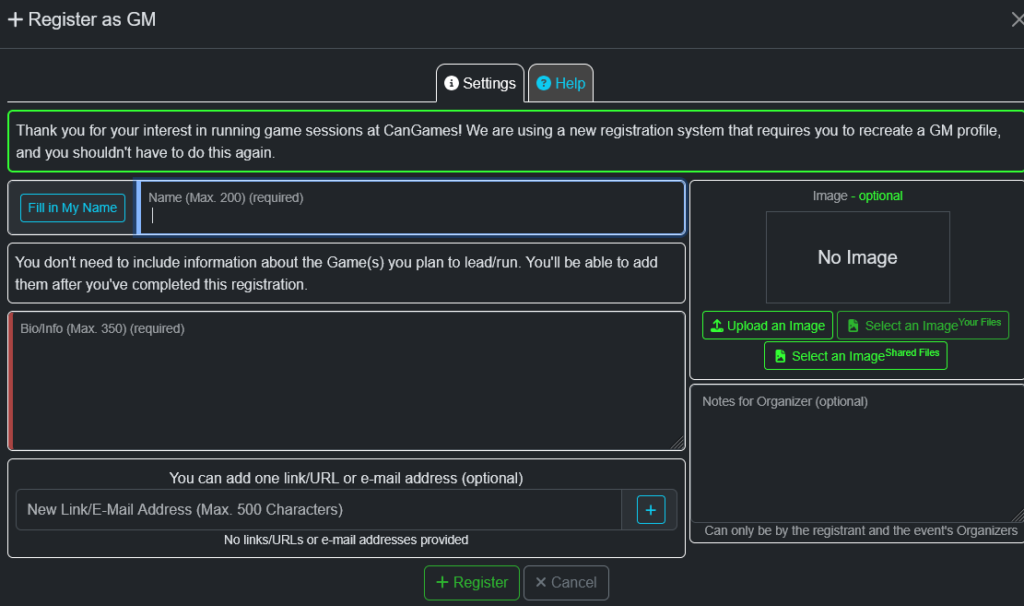Submit the form with the Register button
This screenshot has height=606, width=1024.
pyautogui.click(x=472, y=582)
